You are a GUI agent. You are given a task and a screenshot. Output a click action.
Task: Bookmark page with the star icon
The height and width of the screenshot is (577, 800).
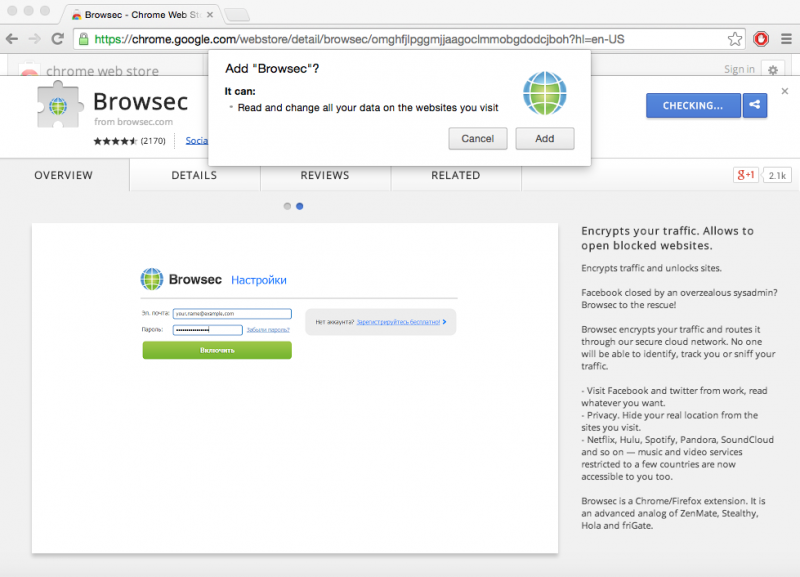click(735, 39)
